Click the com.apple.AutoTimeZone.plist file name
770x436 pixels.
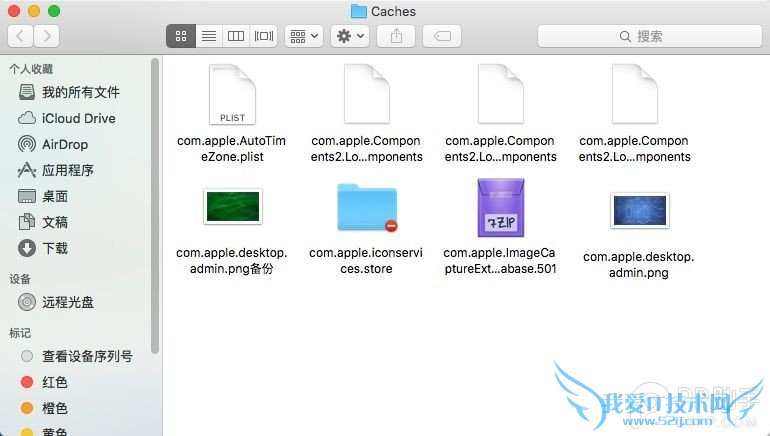[231, 149]
